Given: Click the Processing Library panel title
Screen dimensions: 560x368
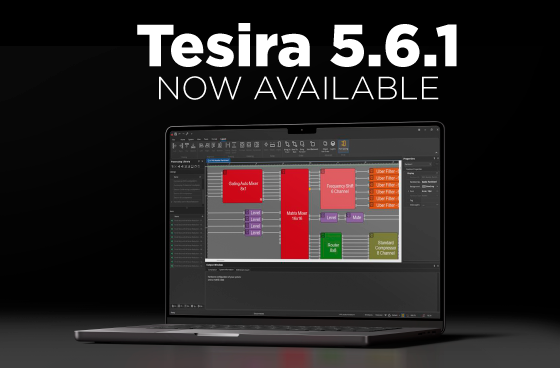Looking at the screenshot, I should pos(181,161).
